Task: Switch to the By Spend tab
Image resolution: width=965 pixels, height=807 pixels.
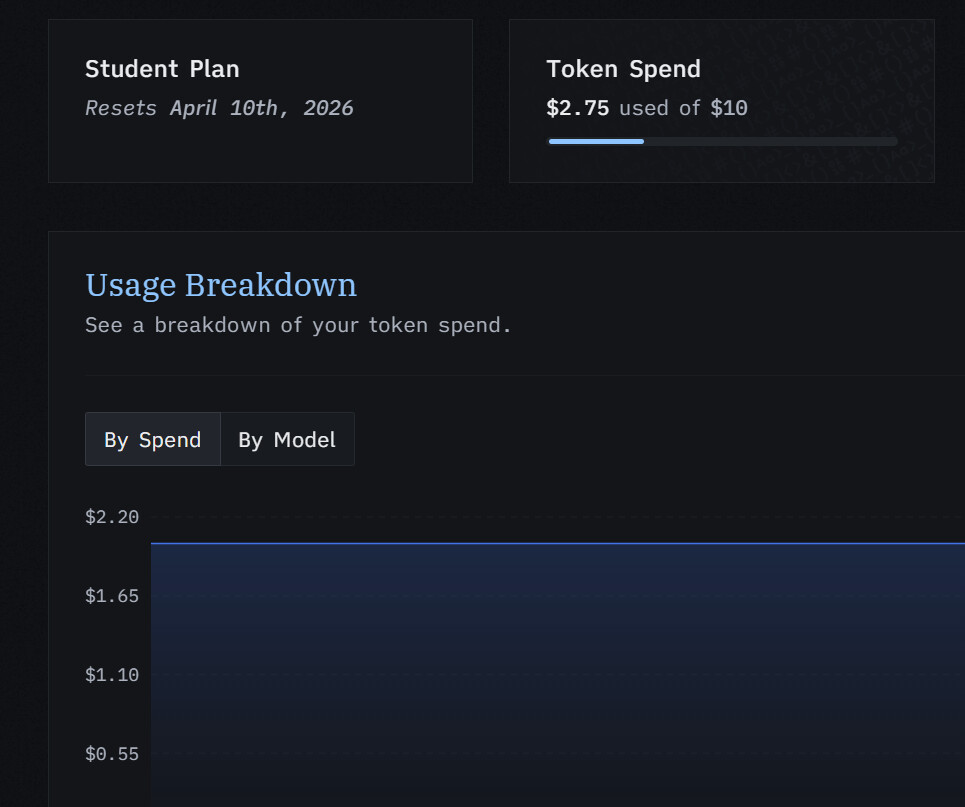Action: click(x=153, y=439)
